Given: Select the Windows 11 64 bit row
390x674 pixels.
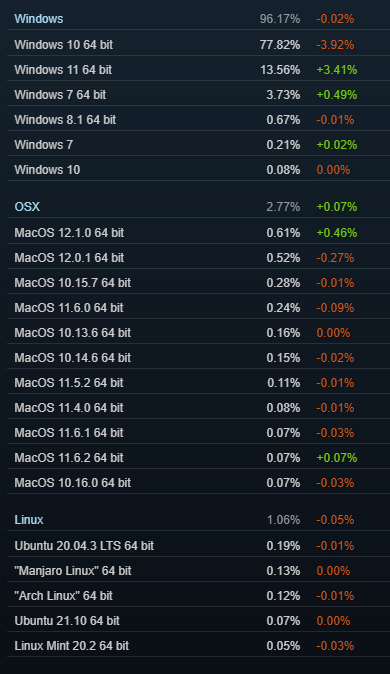Looking at the screenshot, I should click(x=198, y=70).
